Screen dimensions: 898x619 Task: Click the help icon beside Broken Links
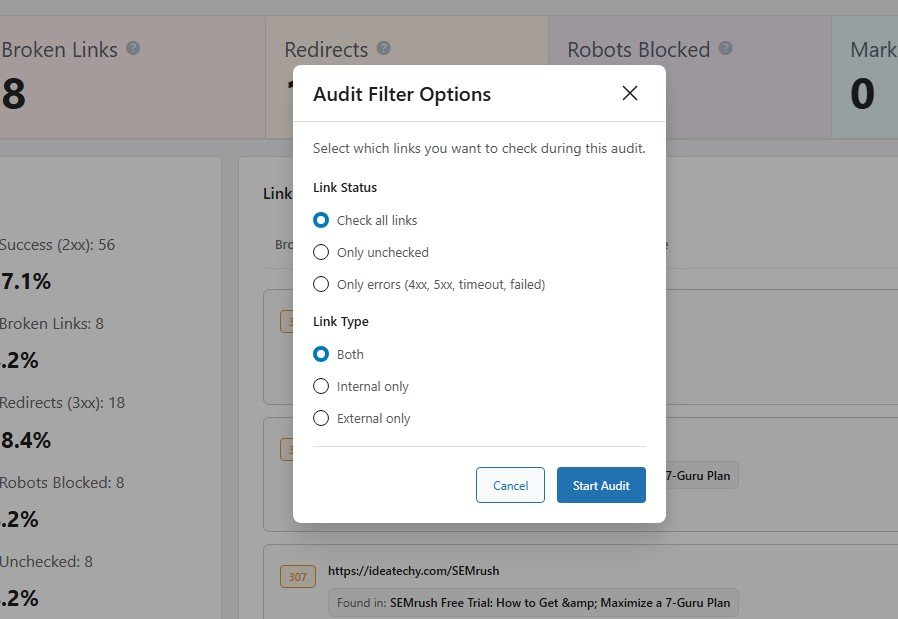point(133,48)
